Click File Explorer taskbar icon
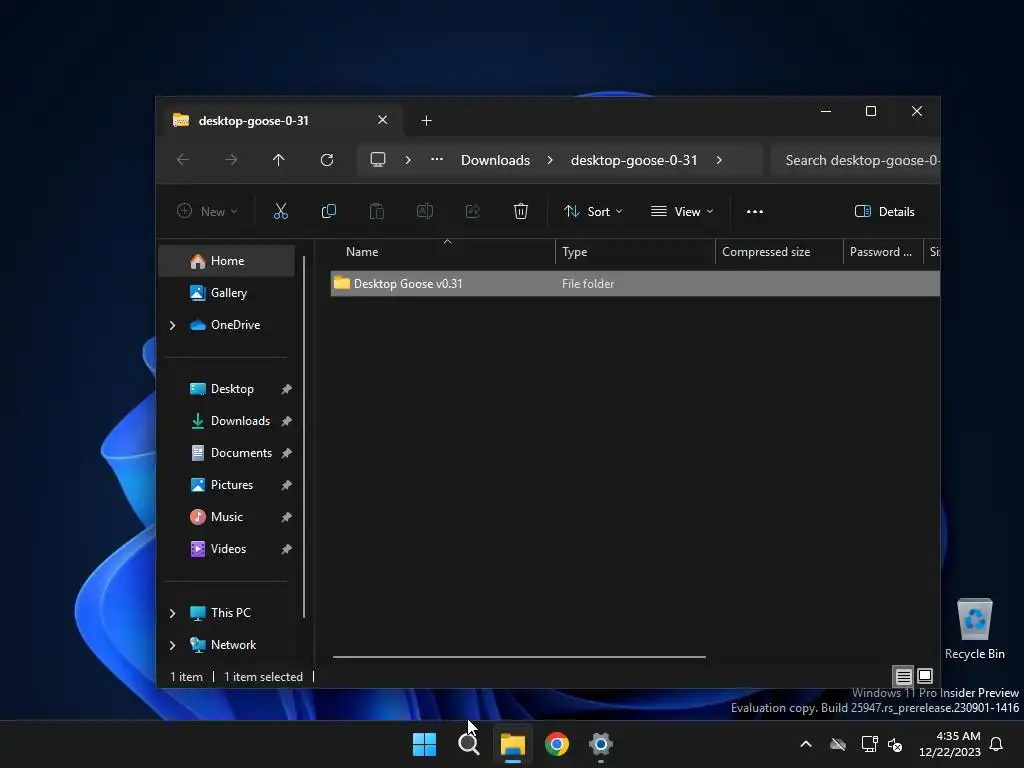 pos(513,744)
